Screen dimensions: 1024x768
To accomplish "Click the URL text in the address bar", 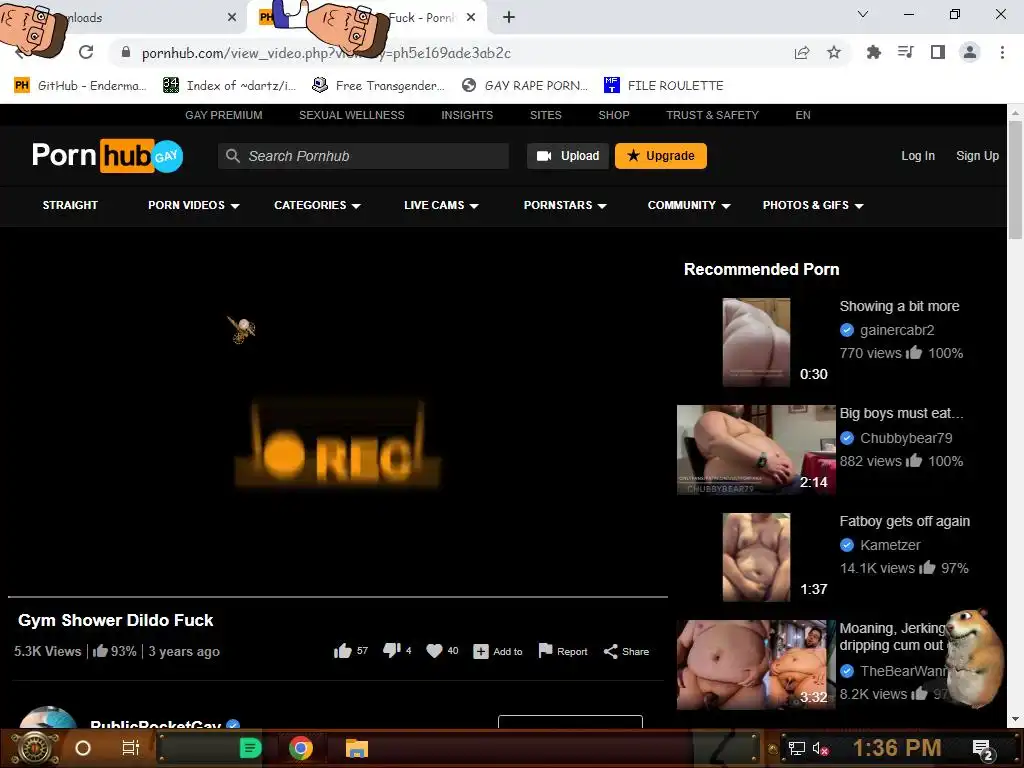I will [326, 53].
